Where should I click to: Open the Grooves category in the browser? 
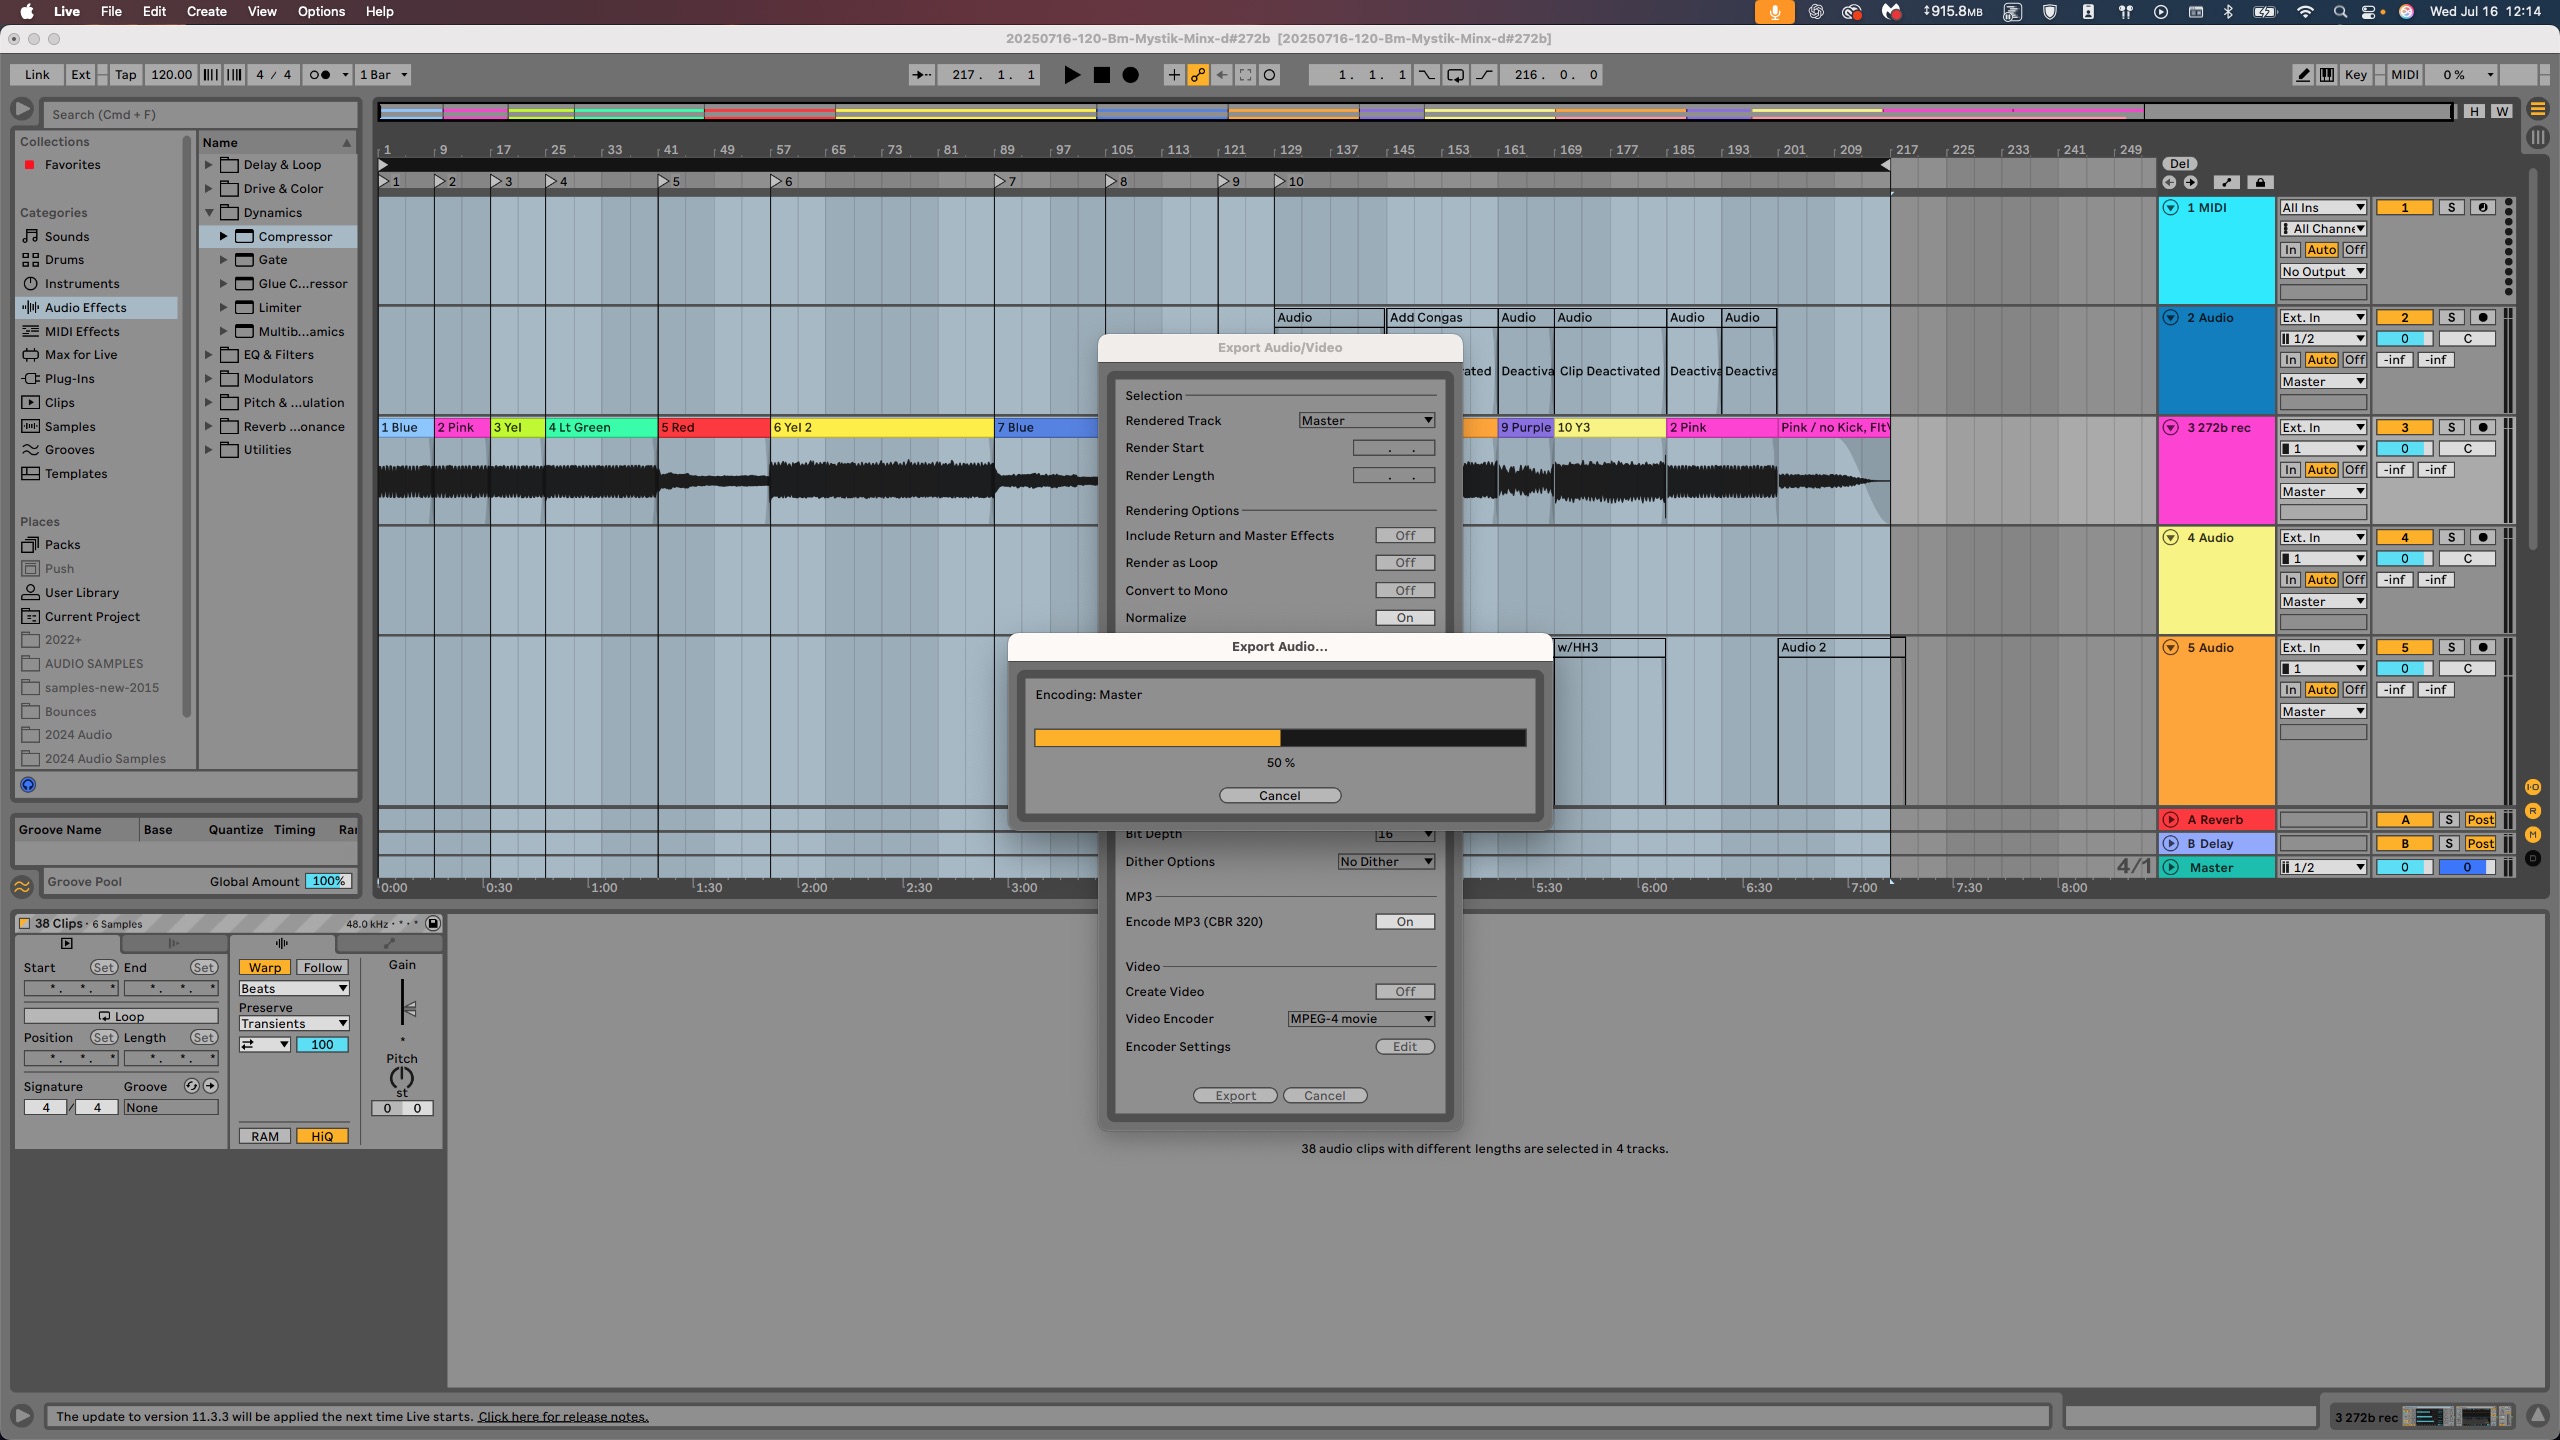68,449
